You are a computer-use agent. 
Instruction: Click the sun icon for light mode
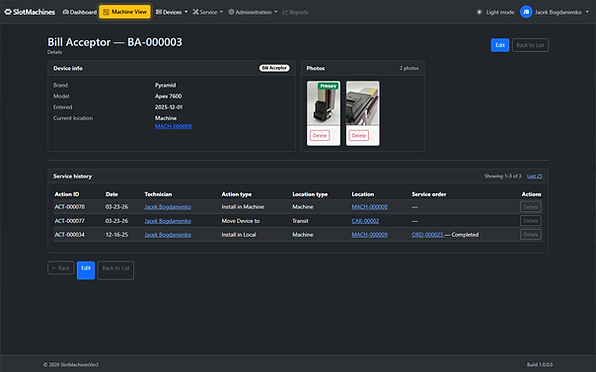tap(479, 12)
